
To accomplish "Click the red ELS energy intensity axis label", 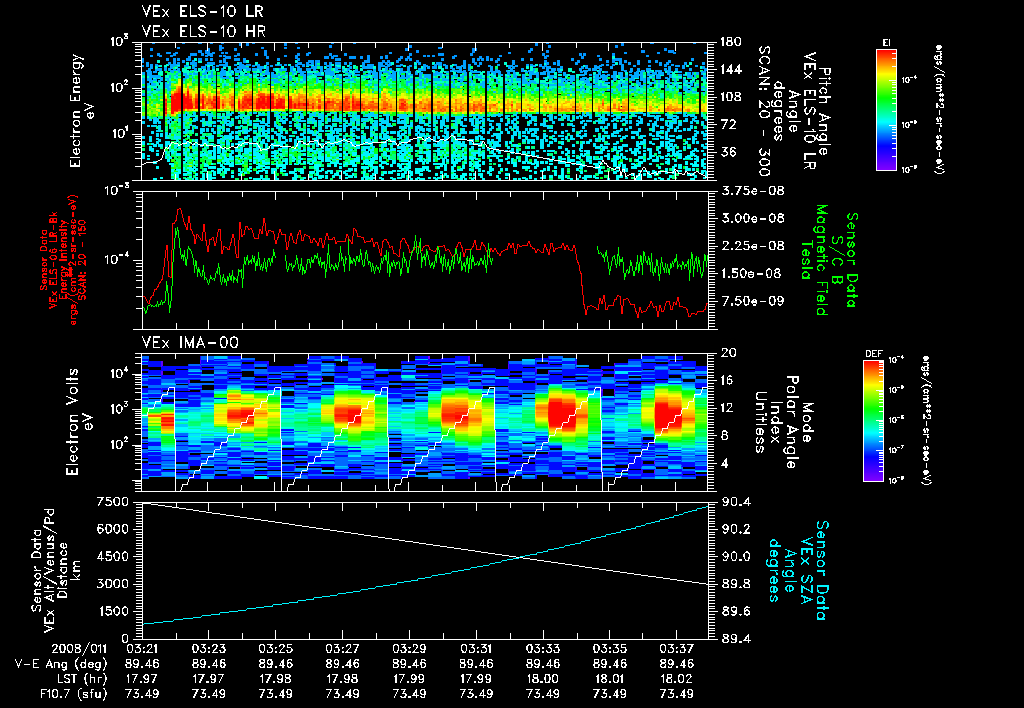I will coord(63,260).
